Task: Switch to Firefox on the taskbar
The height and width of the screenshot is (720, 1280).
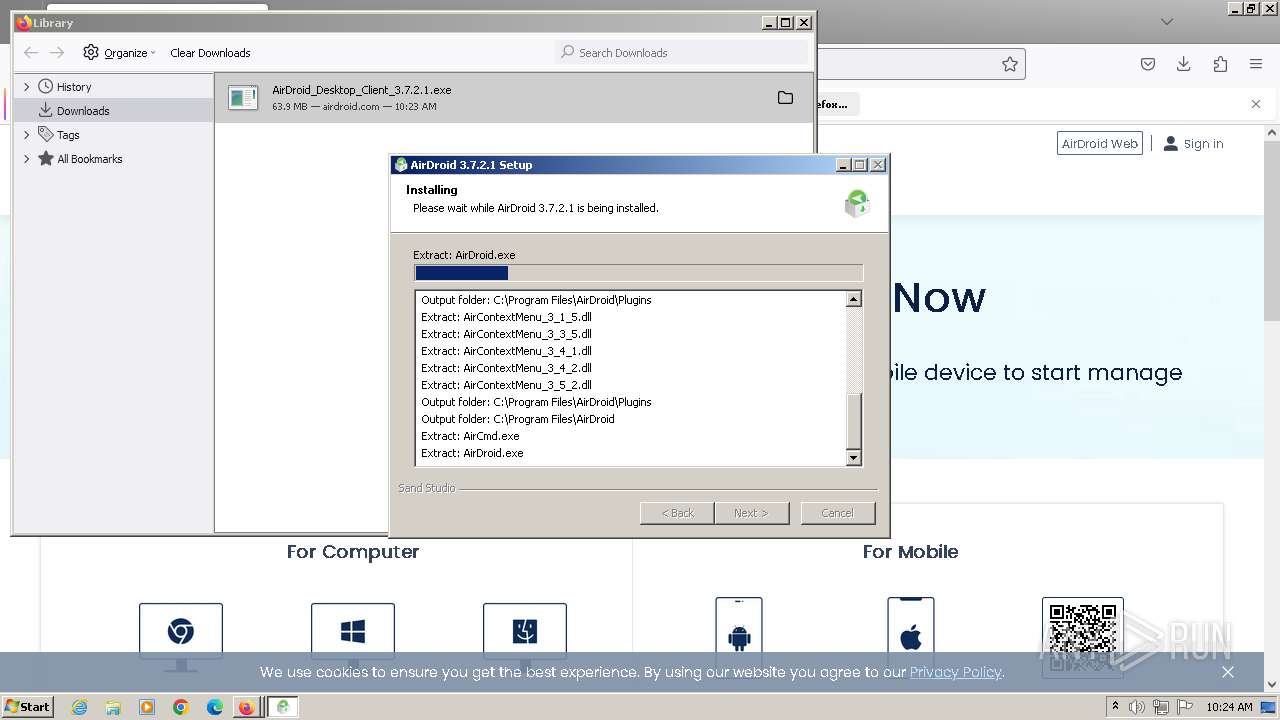Action: (246, 707)
